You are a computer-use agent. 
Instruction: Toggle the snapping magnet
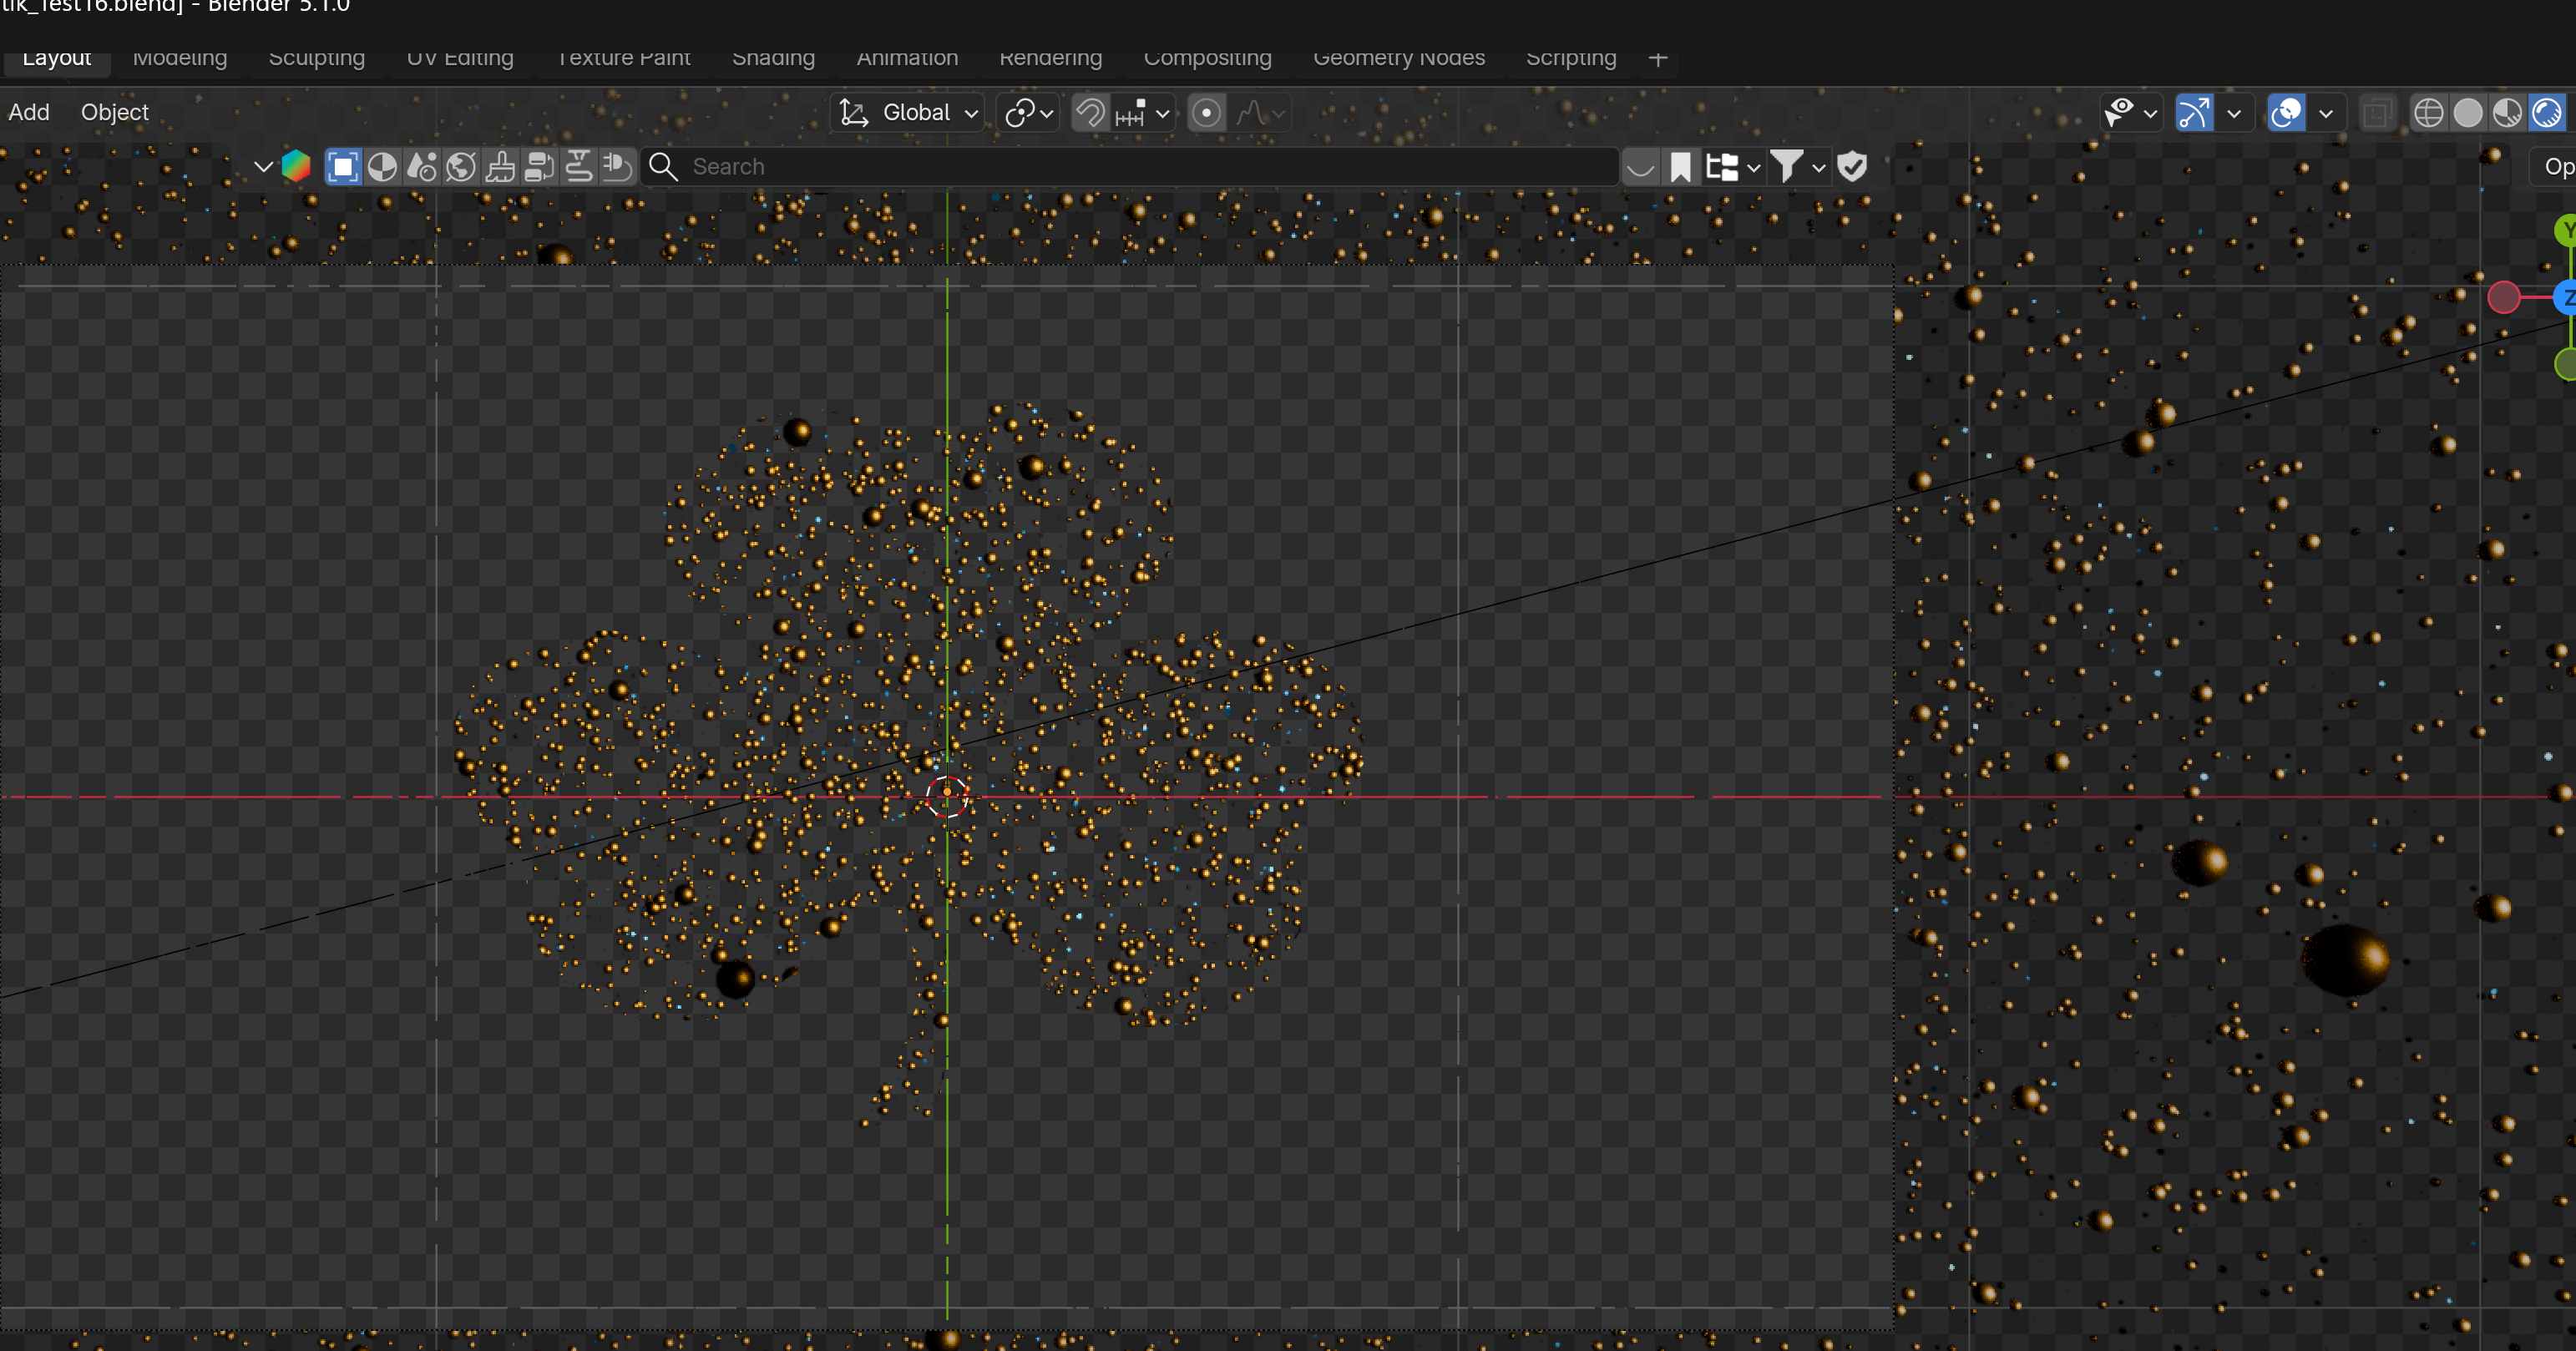pyautogui.click(x=1090, y=113)
